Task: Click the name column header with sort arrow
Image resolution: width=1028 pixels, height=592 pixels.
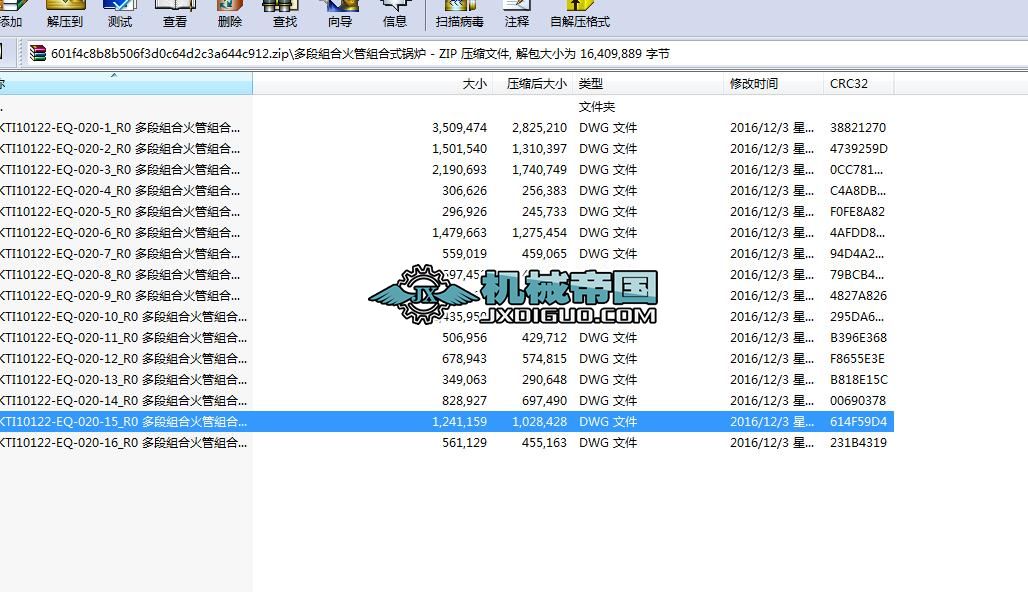Action: pos(126,83)
